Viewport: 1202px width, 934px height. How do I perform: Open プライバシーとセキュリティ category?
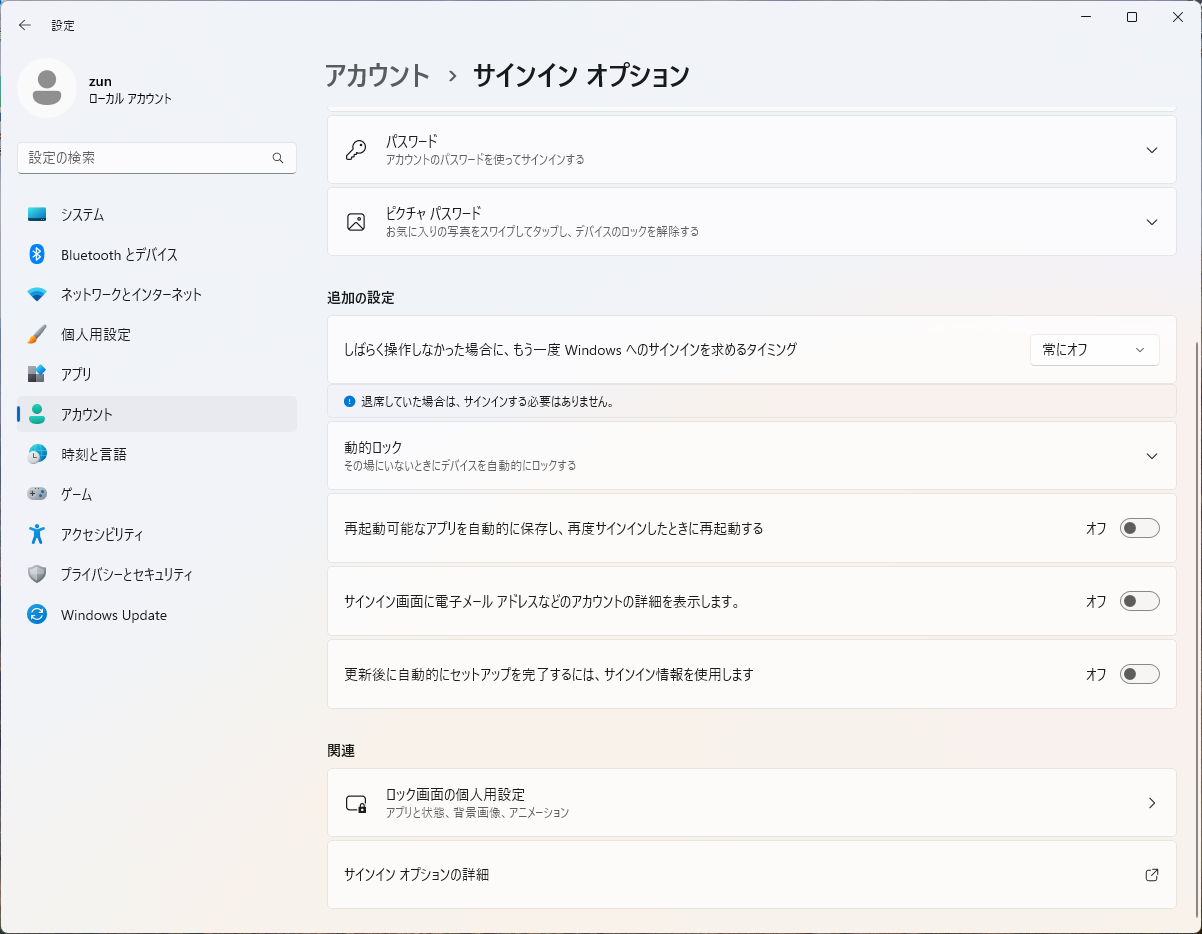click(157, 574)
